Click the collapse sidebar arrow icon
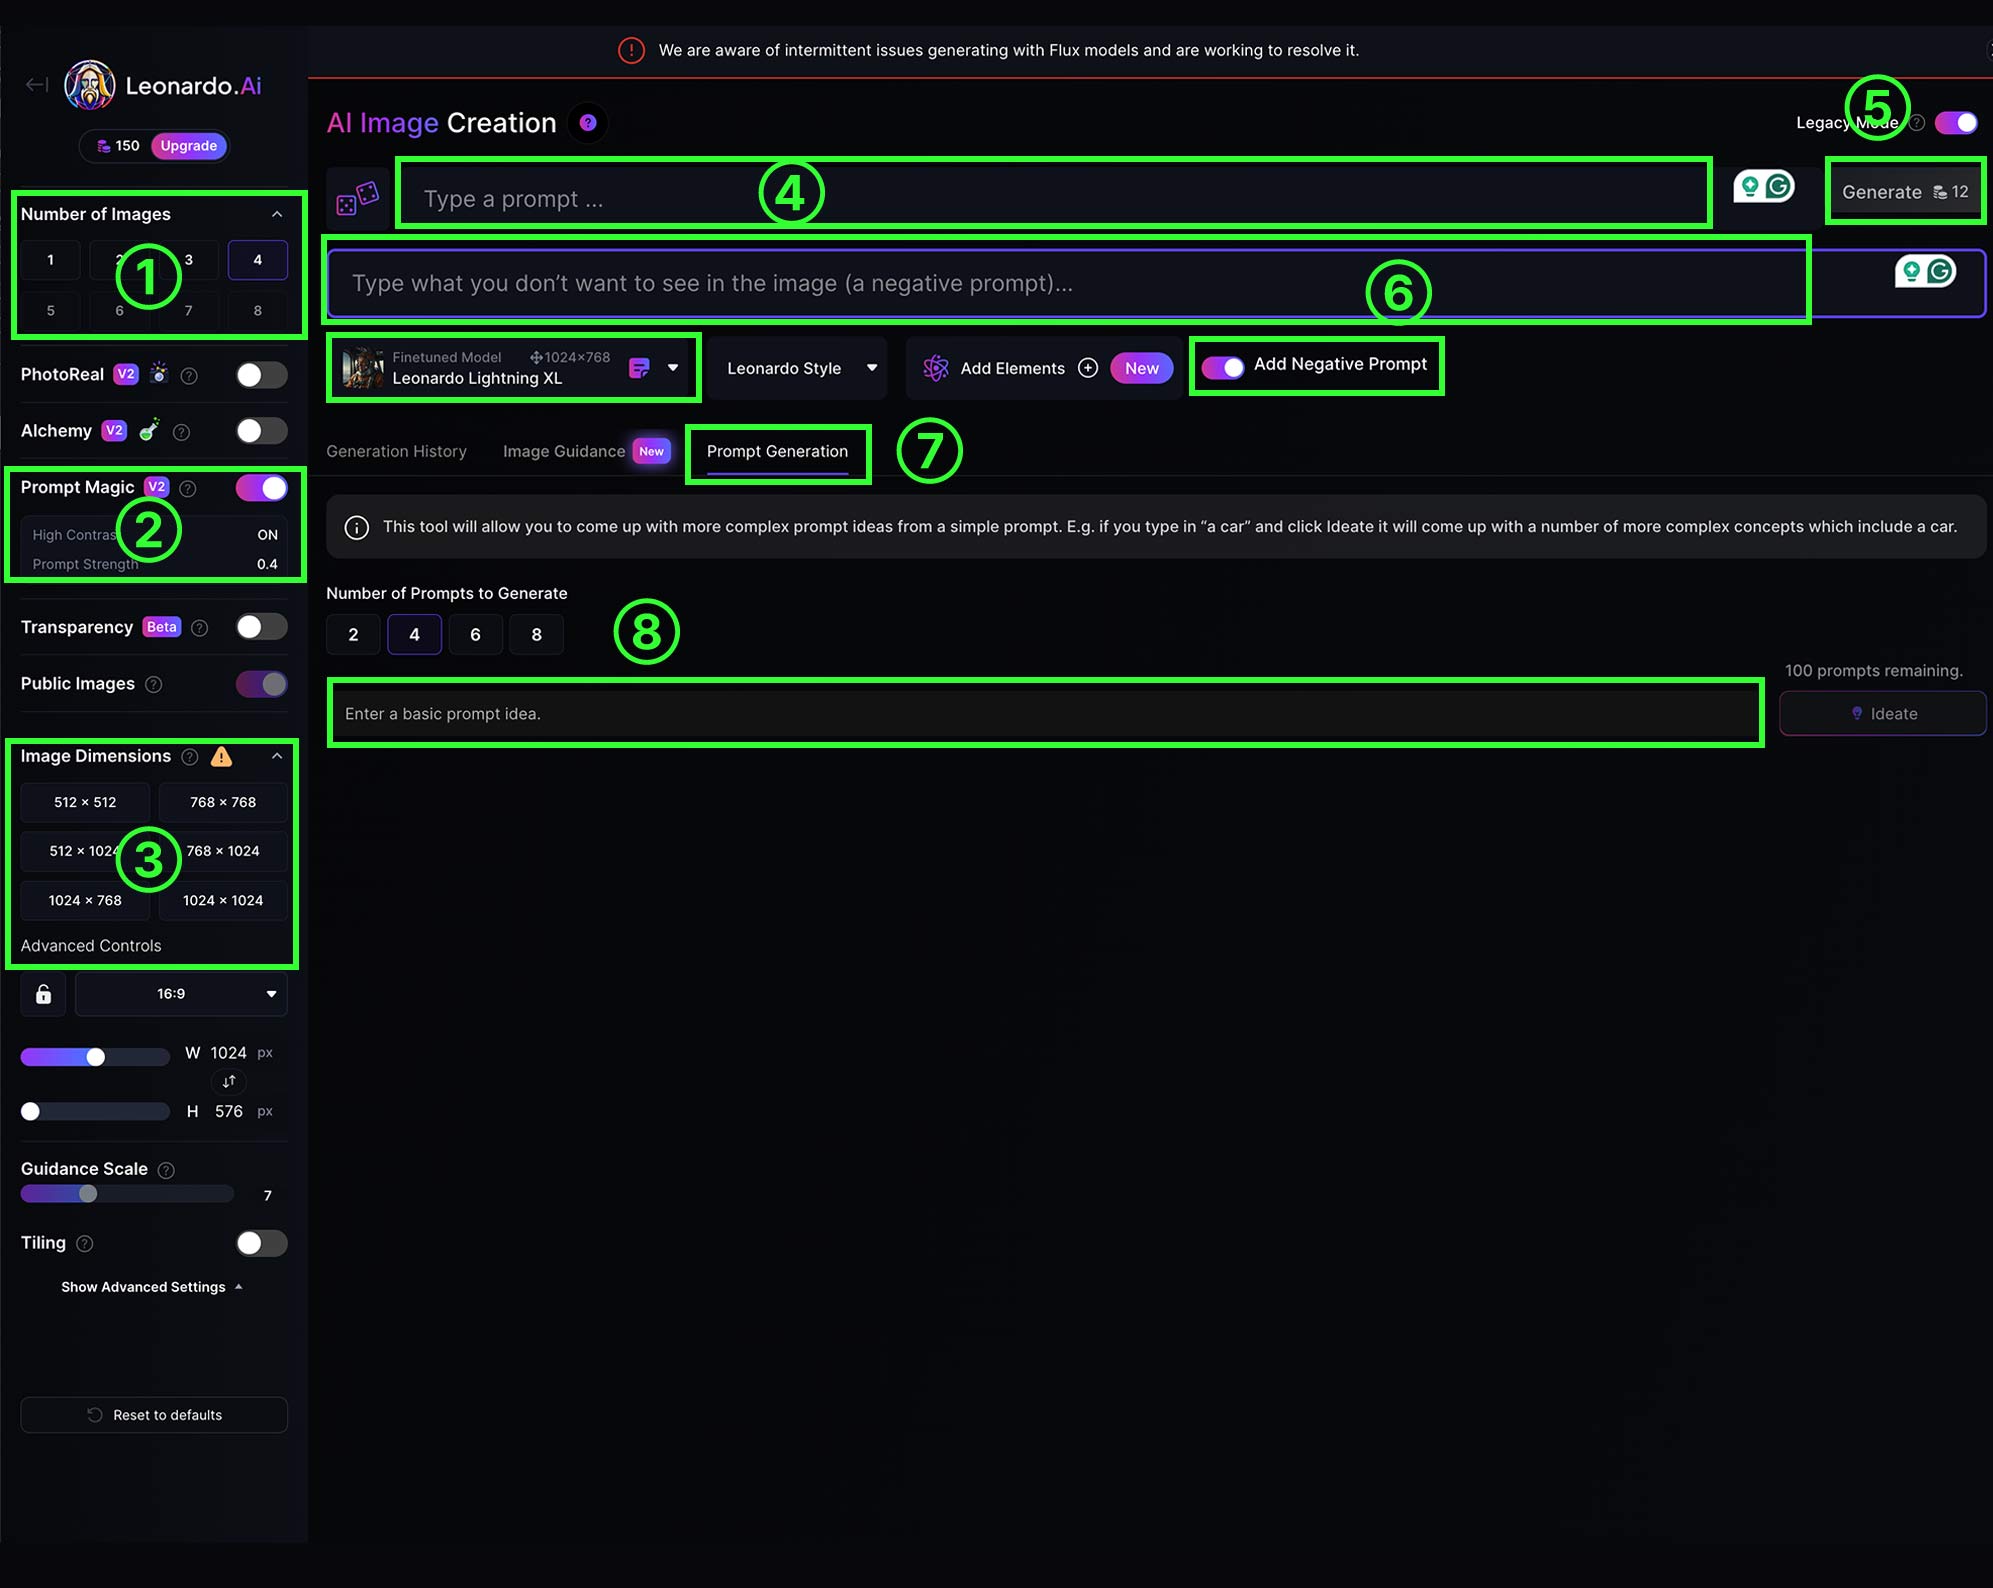The image size is (1993, 1588). 37,85
